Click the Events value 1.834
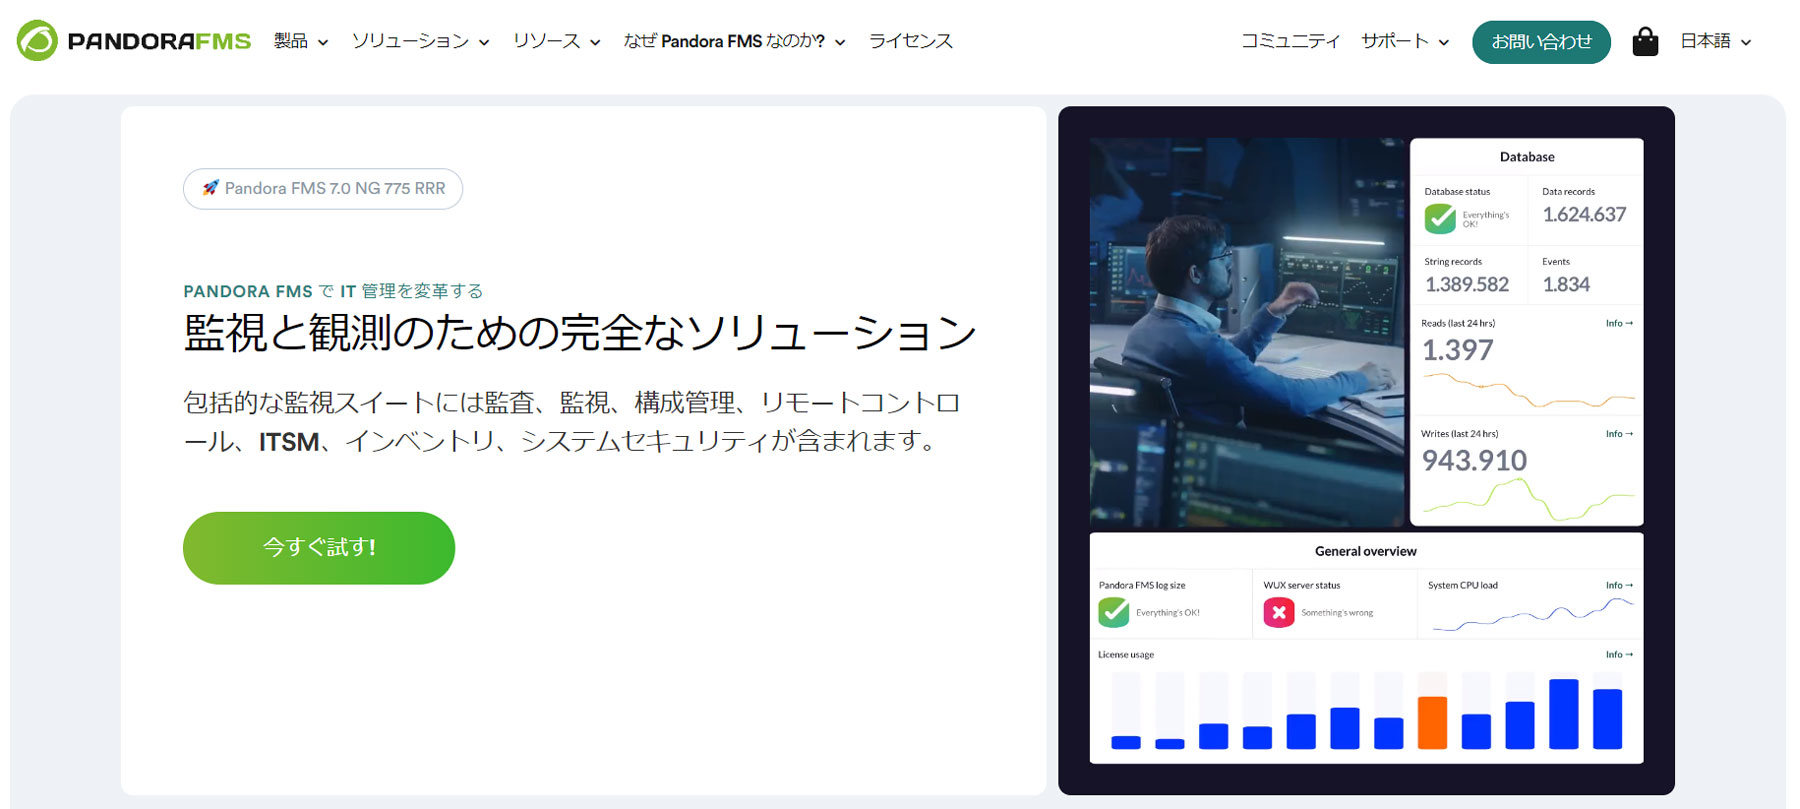 point(1566,284)
